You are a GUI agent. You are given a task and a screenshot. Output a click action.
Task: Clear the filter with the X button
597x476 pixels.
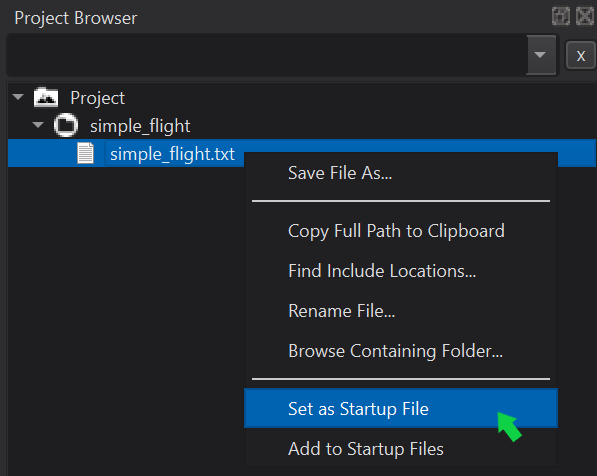pos(581,56)
